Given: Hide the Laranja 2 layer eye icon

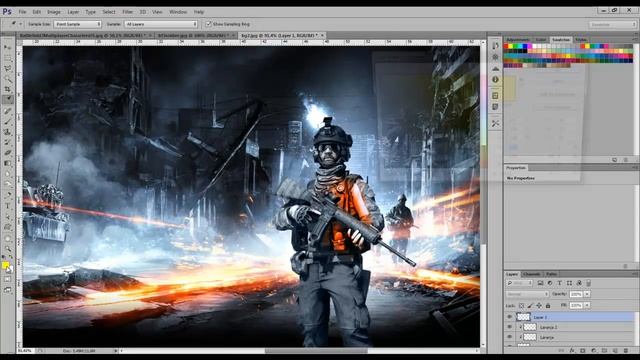Looking at the screenshot, I should click(509, 327).
